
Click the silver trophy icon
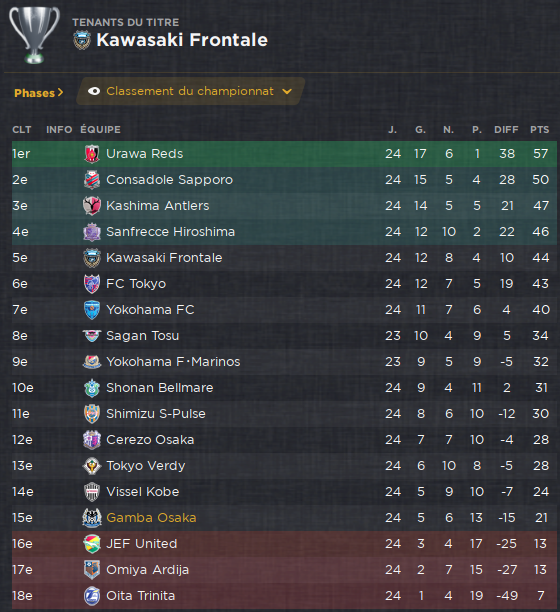pos(34,35)
